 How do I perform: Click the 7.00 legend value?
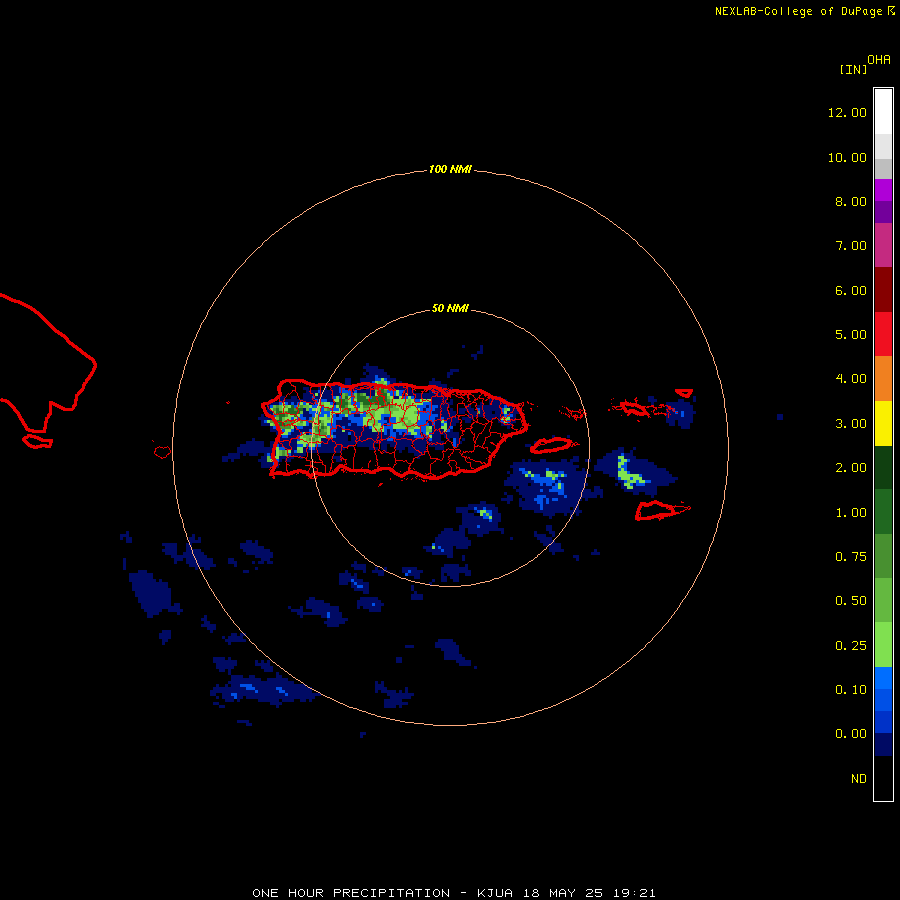pos(851,246)
